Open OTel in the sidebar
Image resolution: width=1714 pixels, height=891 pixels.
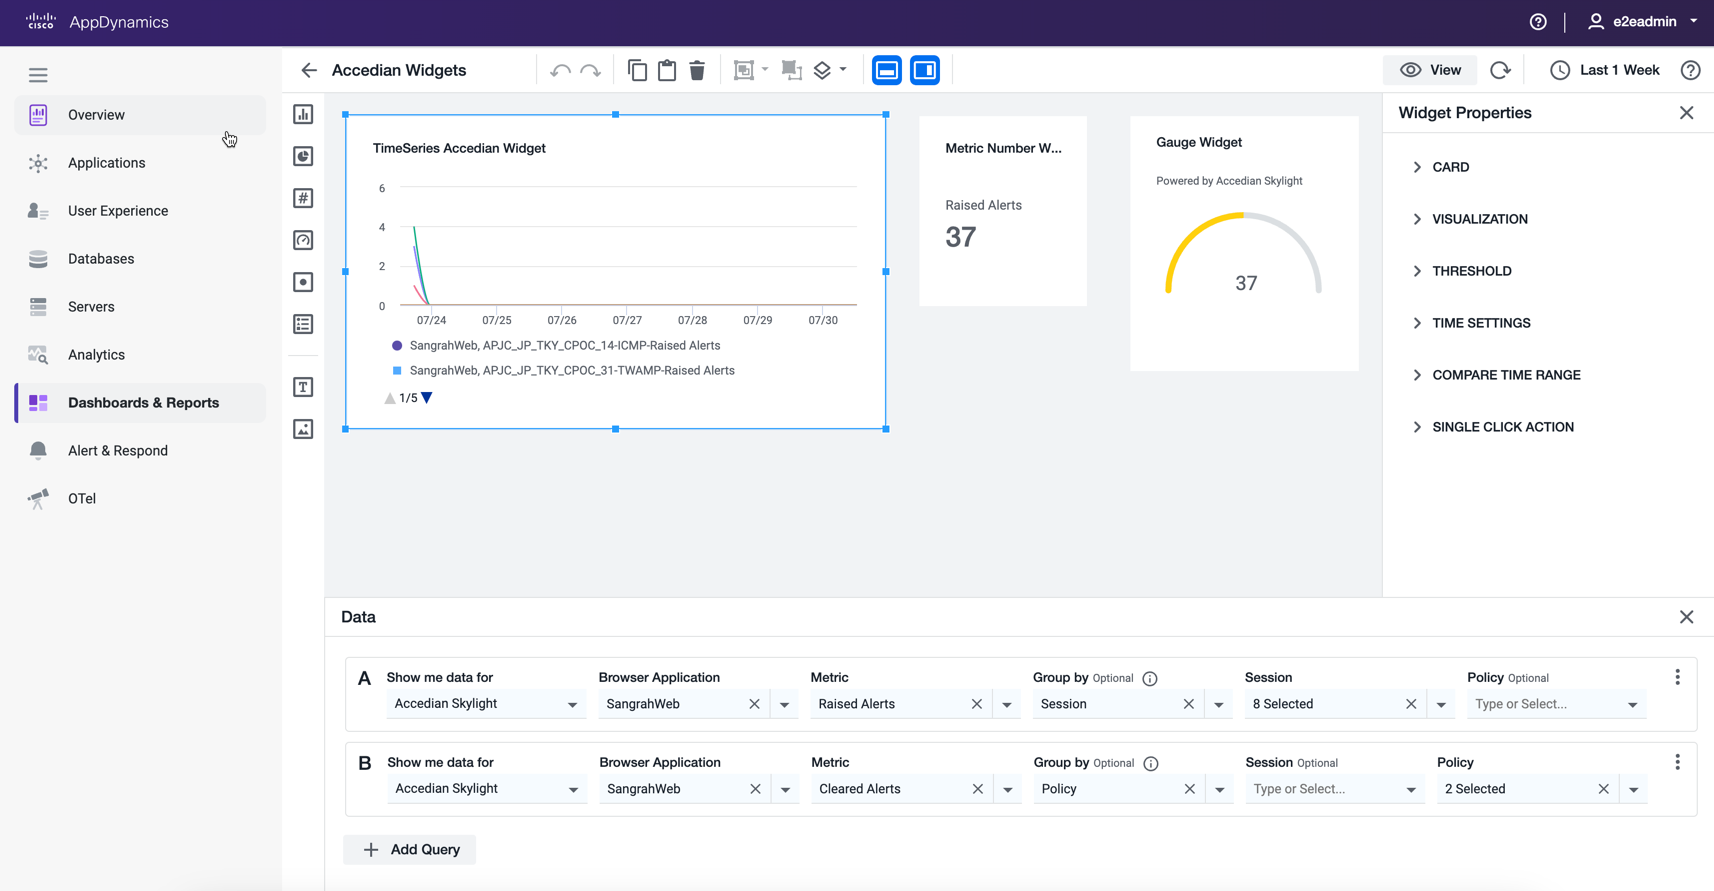point(141,499)
